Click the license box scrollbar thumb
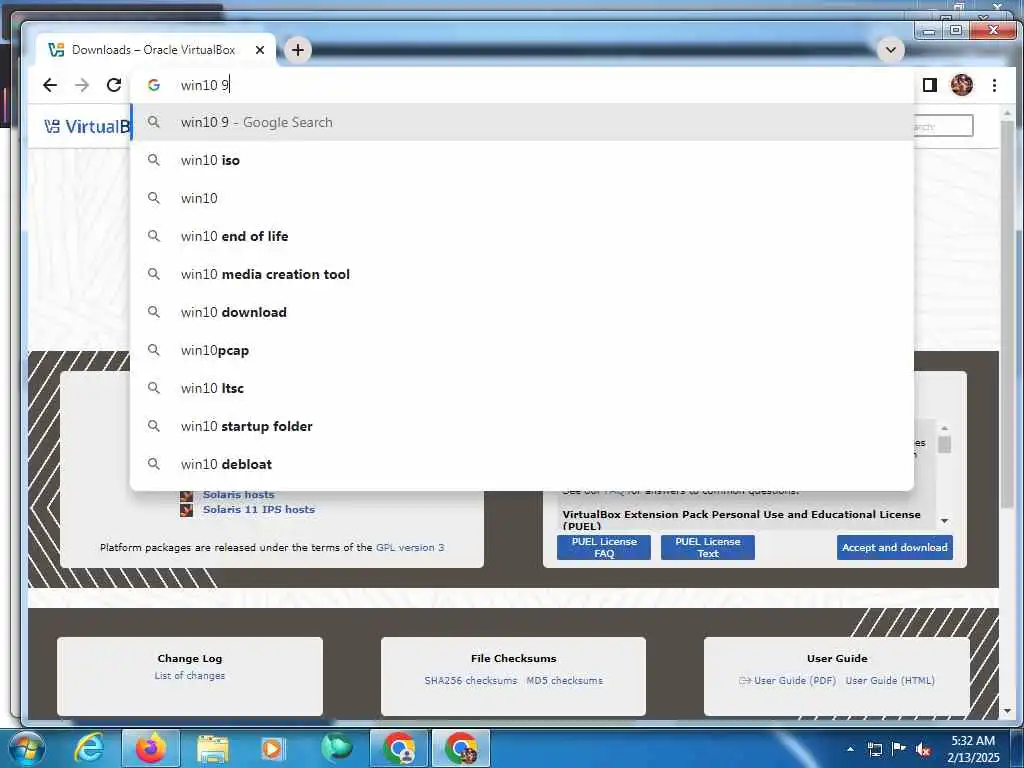Image resolution: width=1024 pixels, height=768 pixels. pos(944,444)
